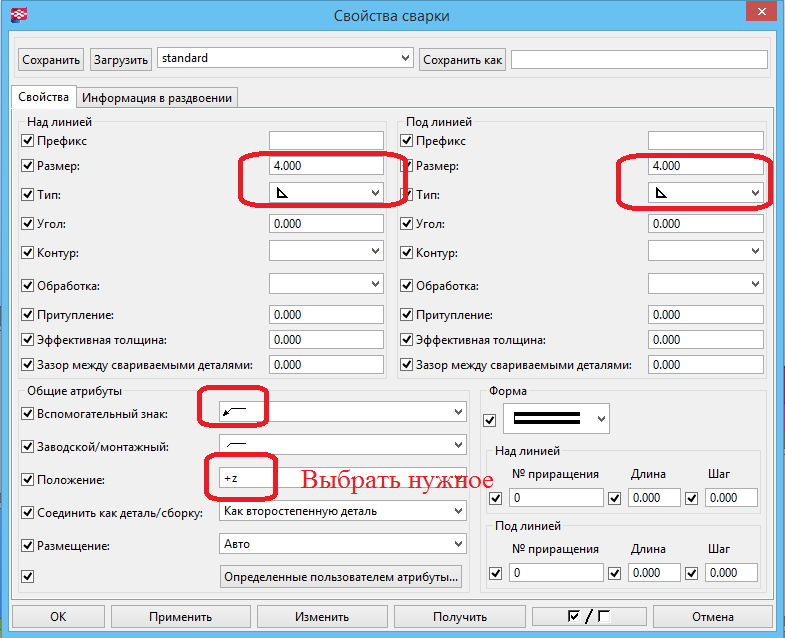Click Определенные пользователем атрибуты button

(x=342, y=576)
